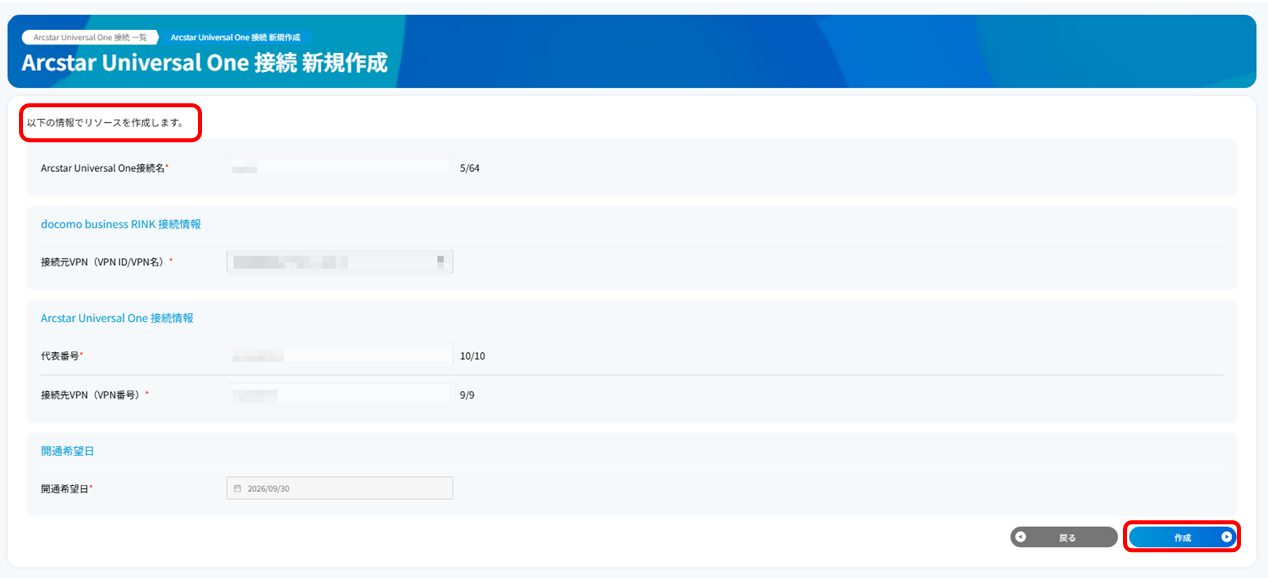Click the 接続元VPN (VPN ID/VPN名) label
1268x578 pixels.
(x=107, y=262)
